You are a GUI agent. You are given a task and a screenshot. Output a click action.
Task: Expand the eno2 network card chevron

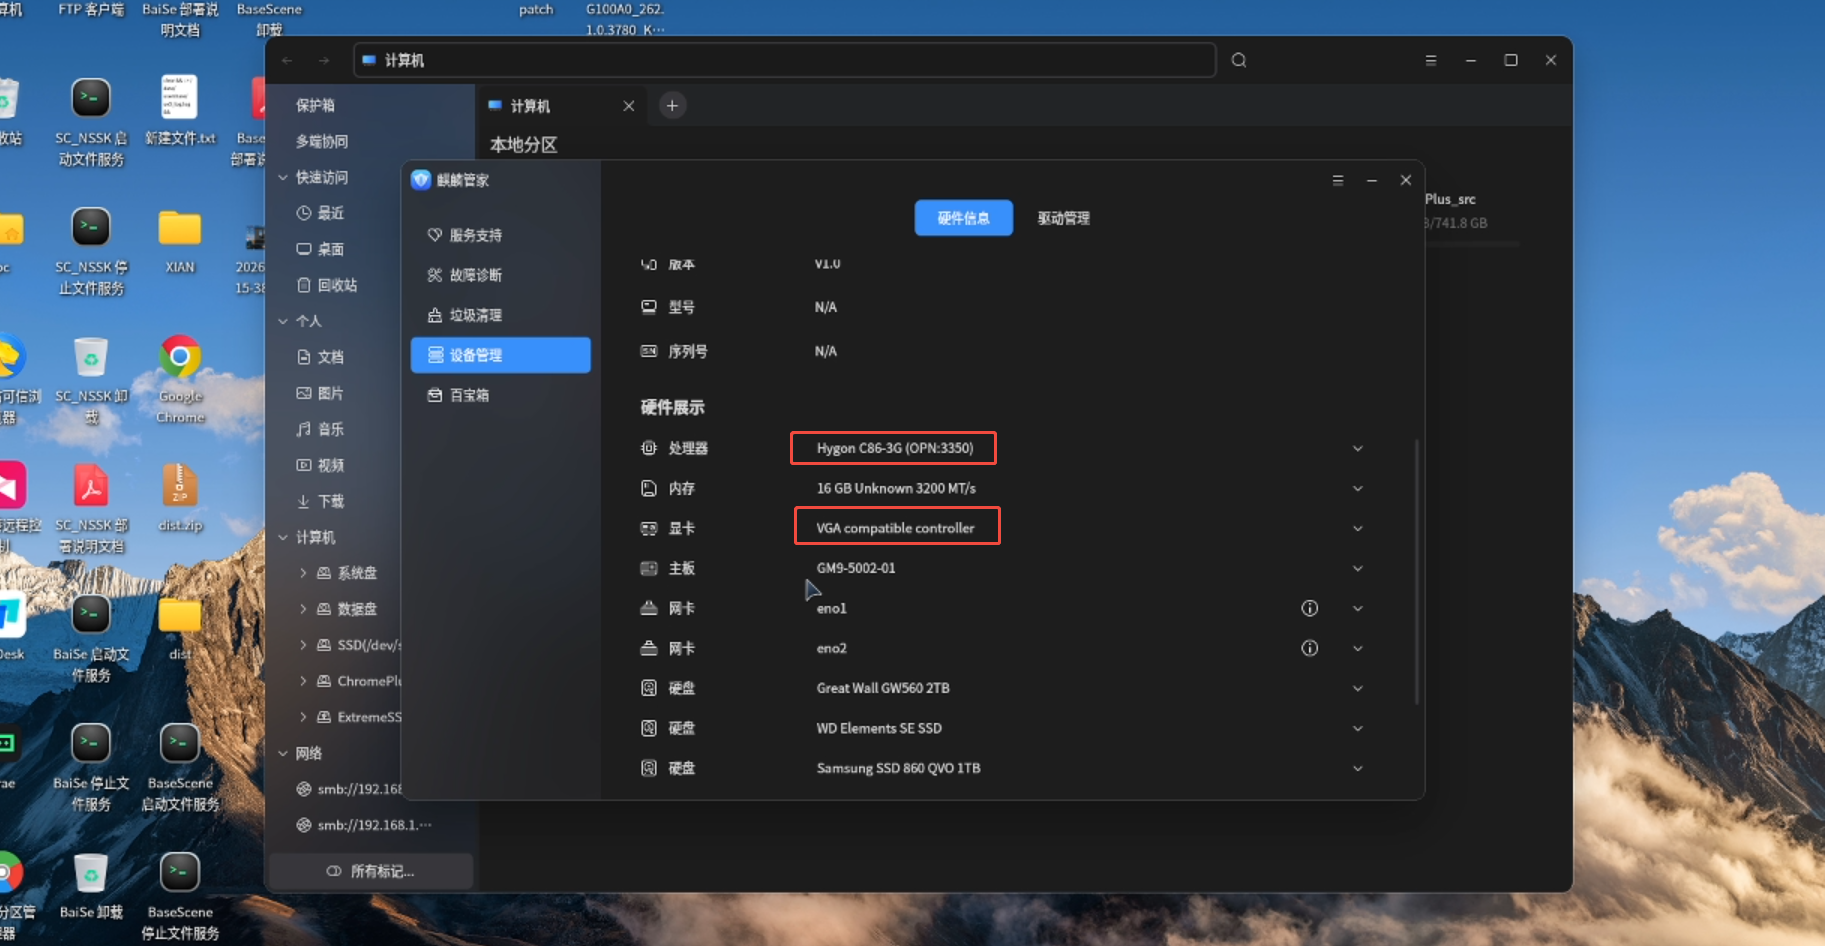pos(1358,648)
